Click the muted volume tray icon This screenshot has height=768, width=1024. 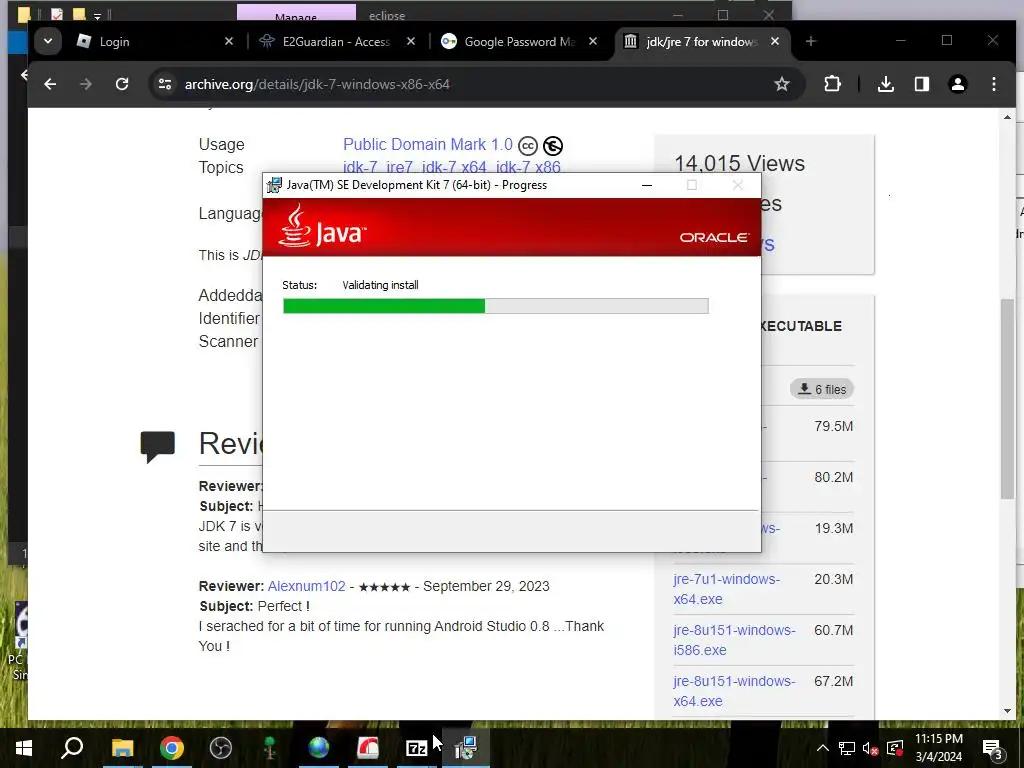pyautogui.click(x=871, y=748)
